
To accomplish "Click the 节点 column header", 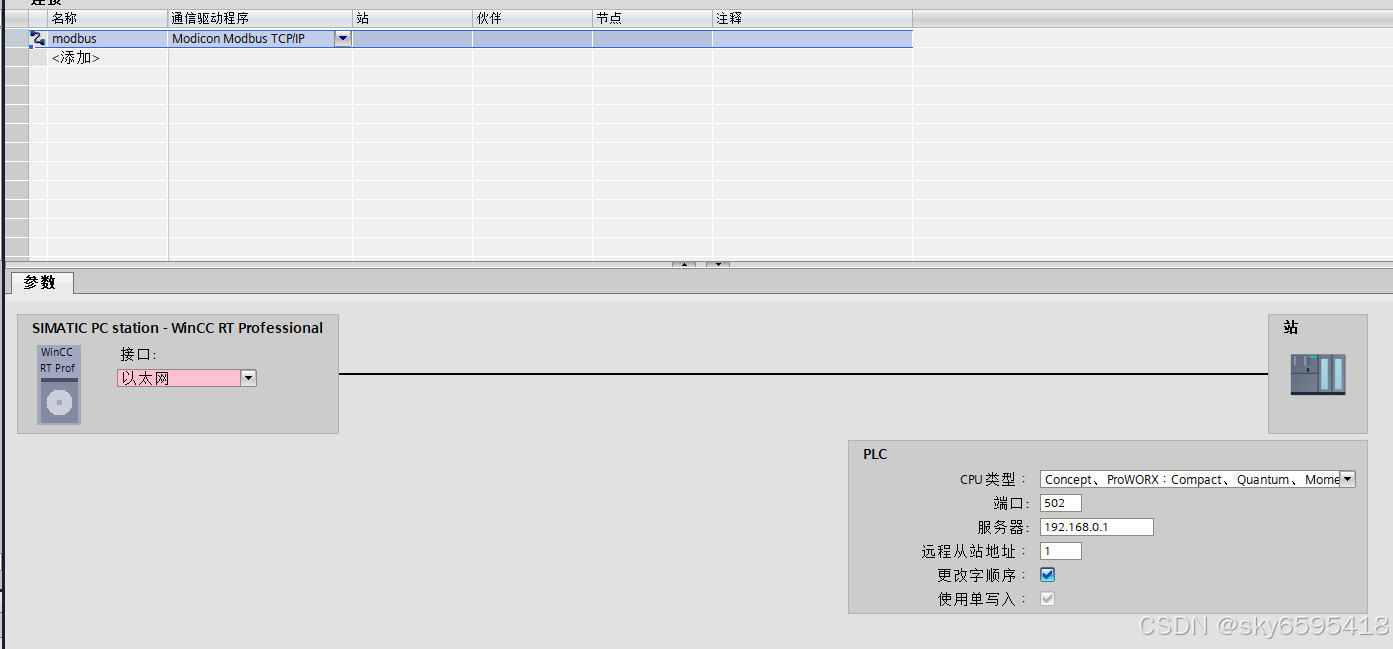I will [652, 19].
